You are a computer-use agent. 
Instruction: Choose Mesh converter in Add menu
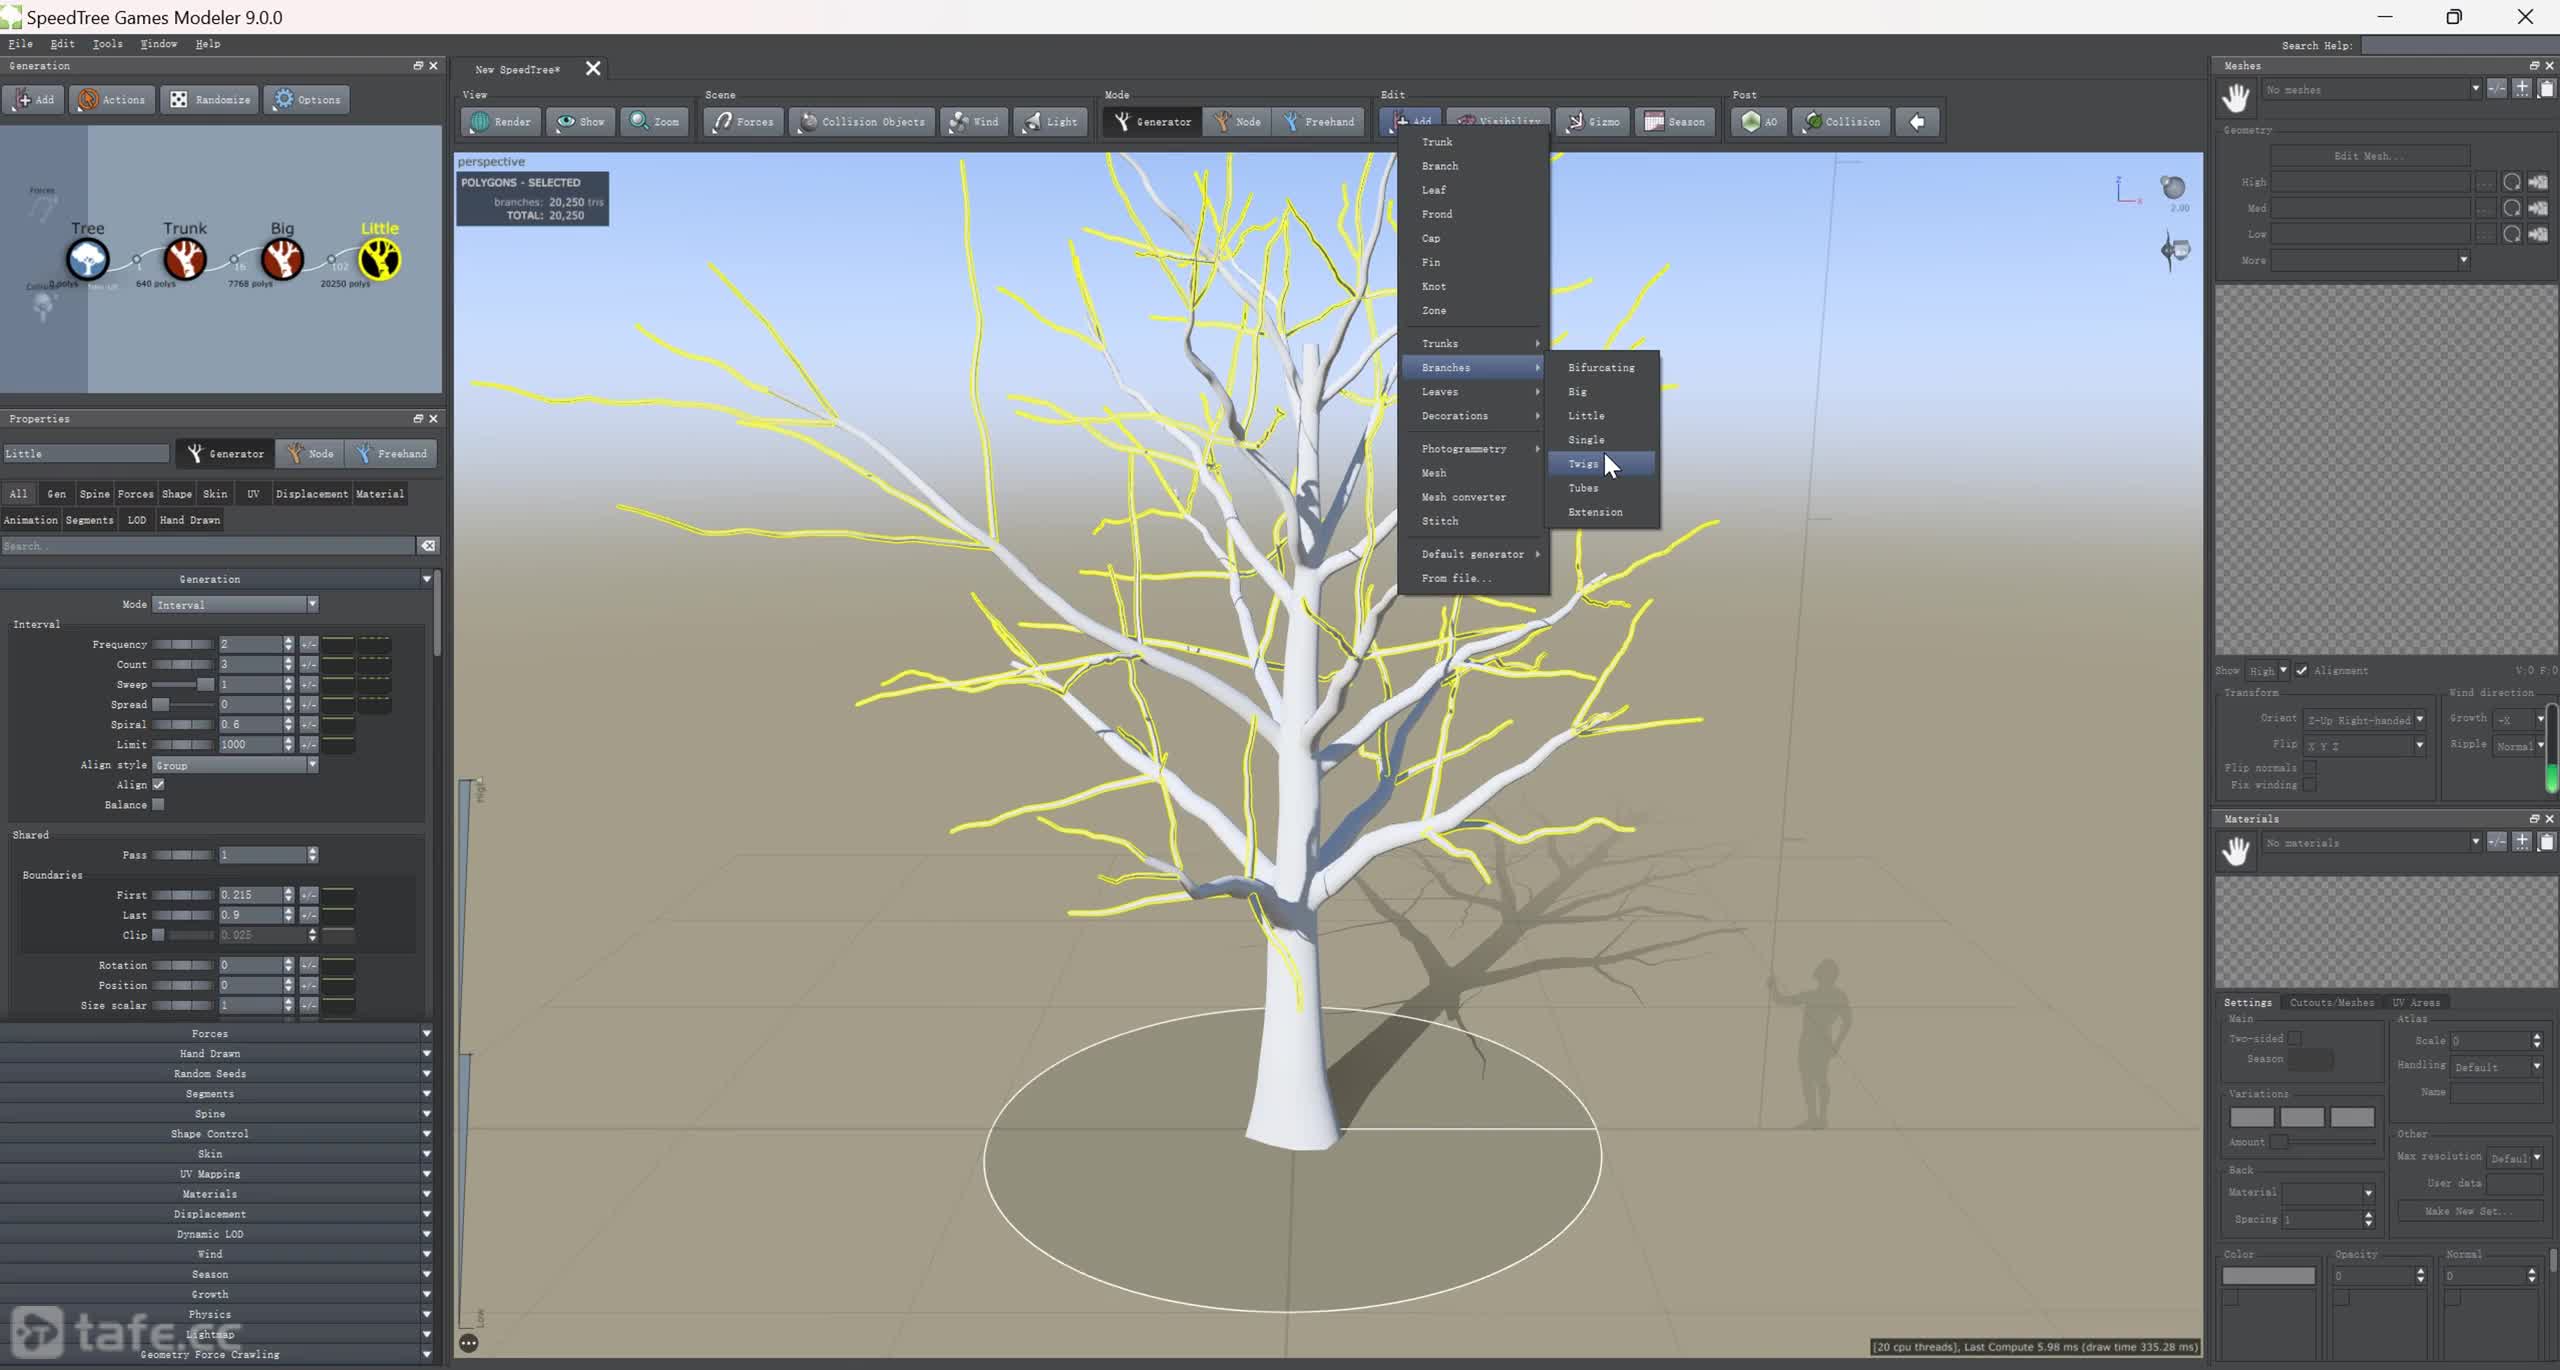[x=1473, y=497]
